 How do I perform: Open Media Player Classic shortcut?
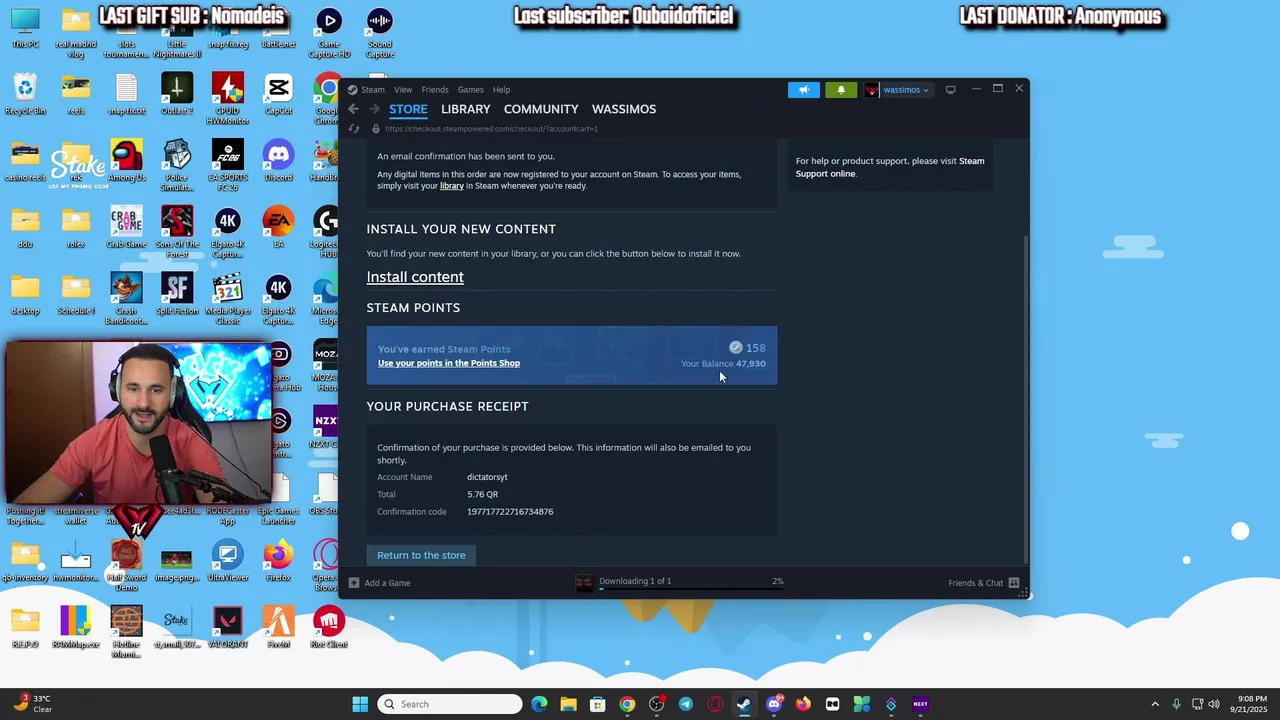click(228, 298)
